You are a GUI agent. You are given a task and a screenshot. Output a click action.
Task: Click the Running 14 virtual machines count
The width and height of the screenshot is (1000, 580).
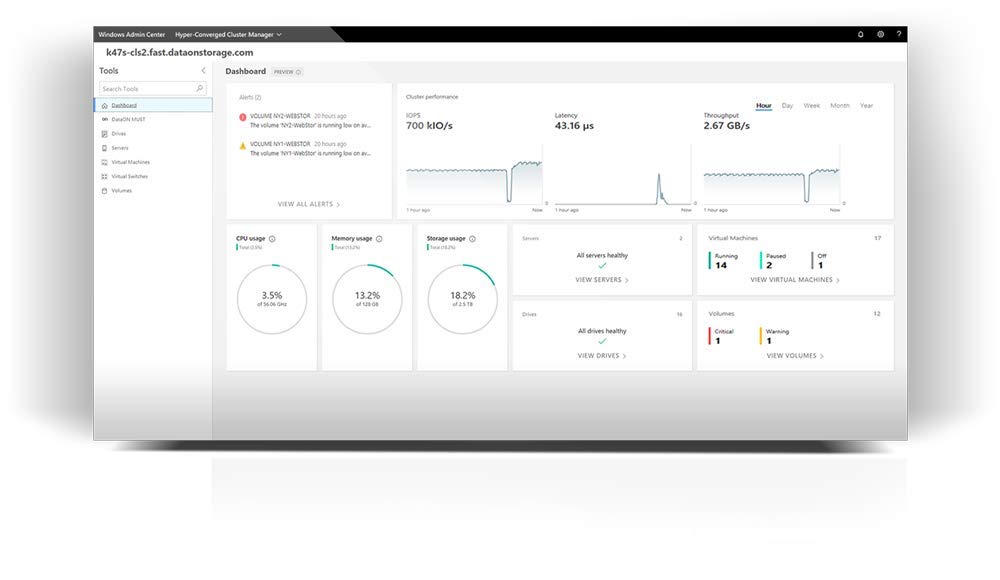723,260
